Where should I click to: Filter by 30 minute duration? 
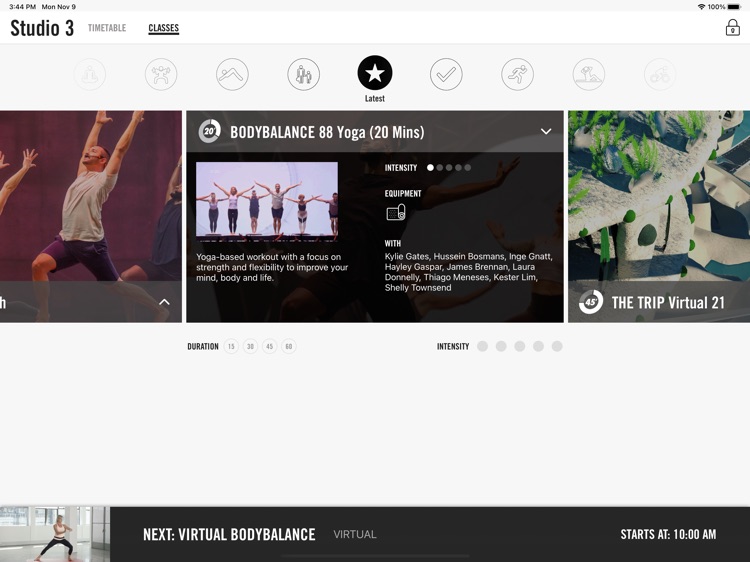[x=250, y=346]
